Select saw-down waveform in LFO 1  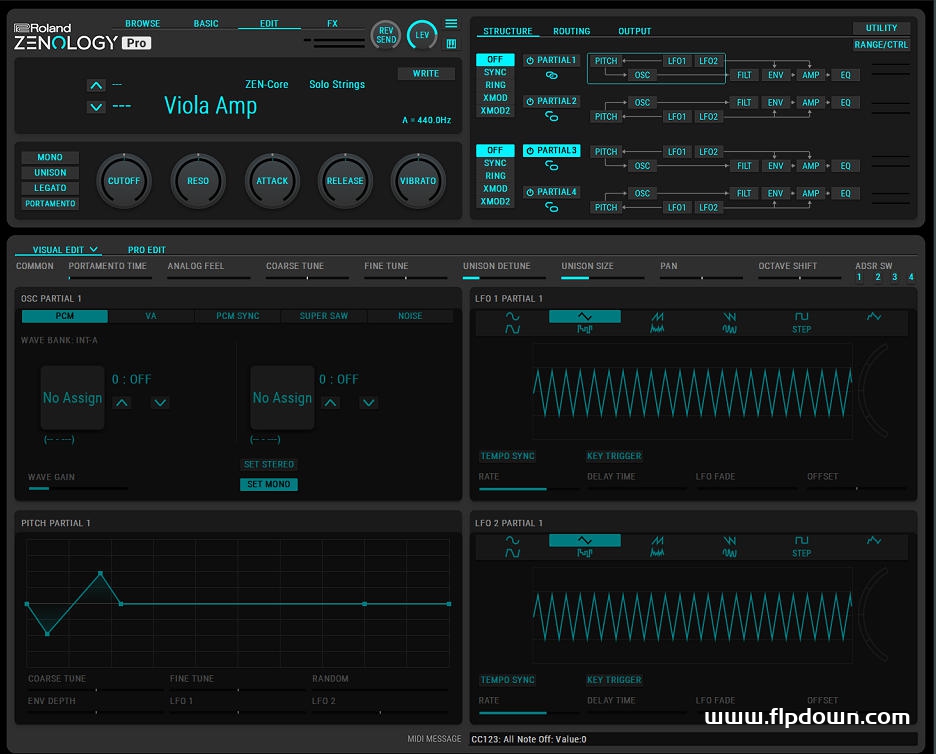729,316
